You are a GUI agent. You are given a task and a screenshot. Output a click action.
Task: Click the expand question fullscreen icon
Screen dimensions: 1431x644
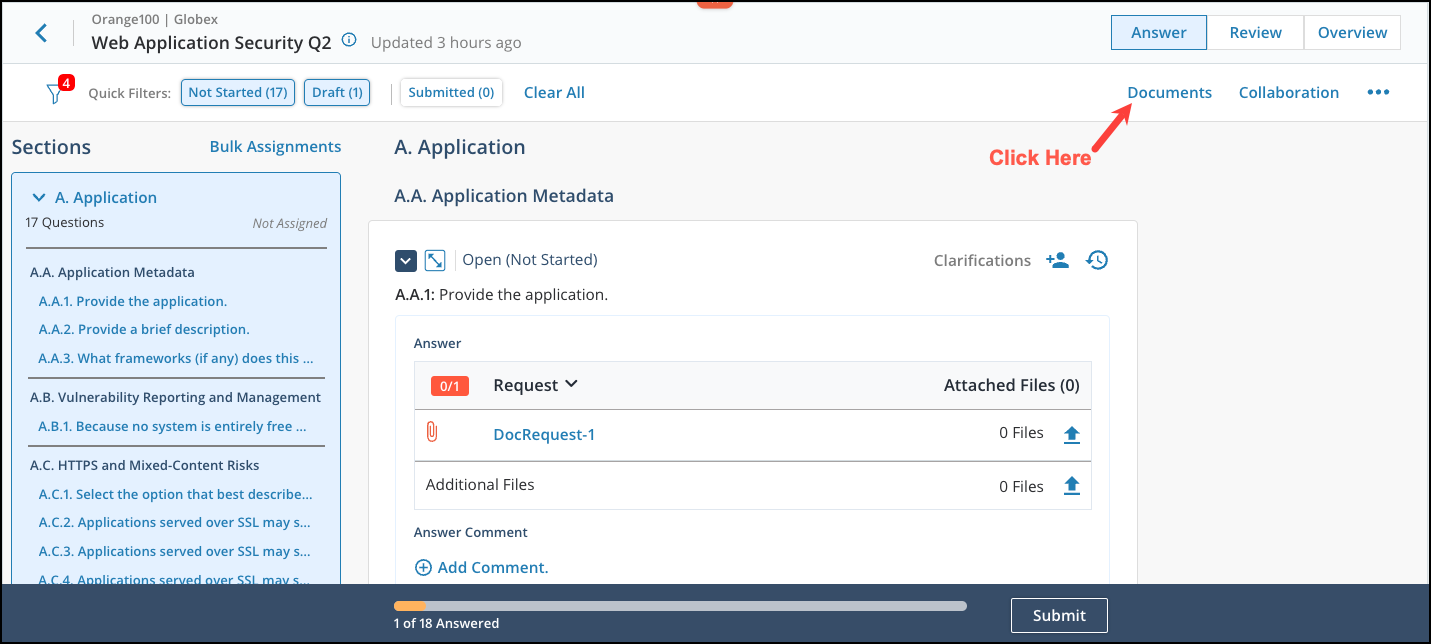pos(435,260)
